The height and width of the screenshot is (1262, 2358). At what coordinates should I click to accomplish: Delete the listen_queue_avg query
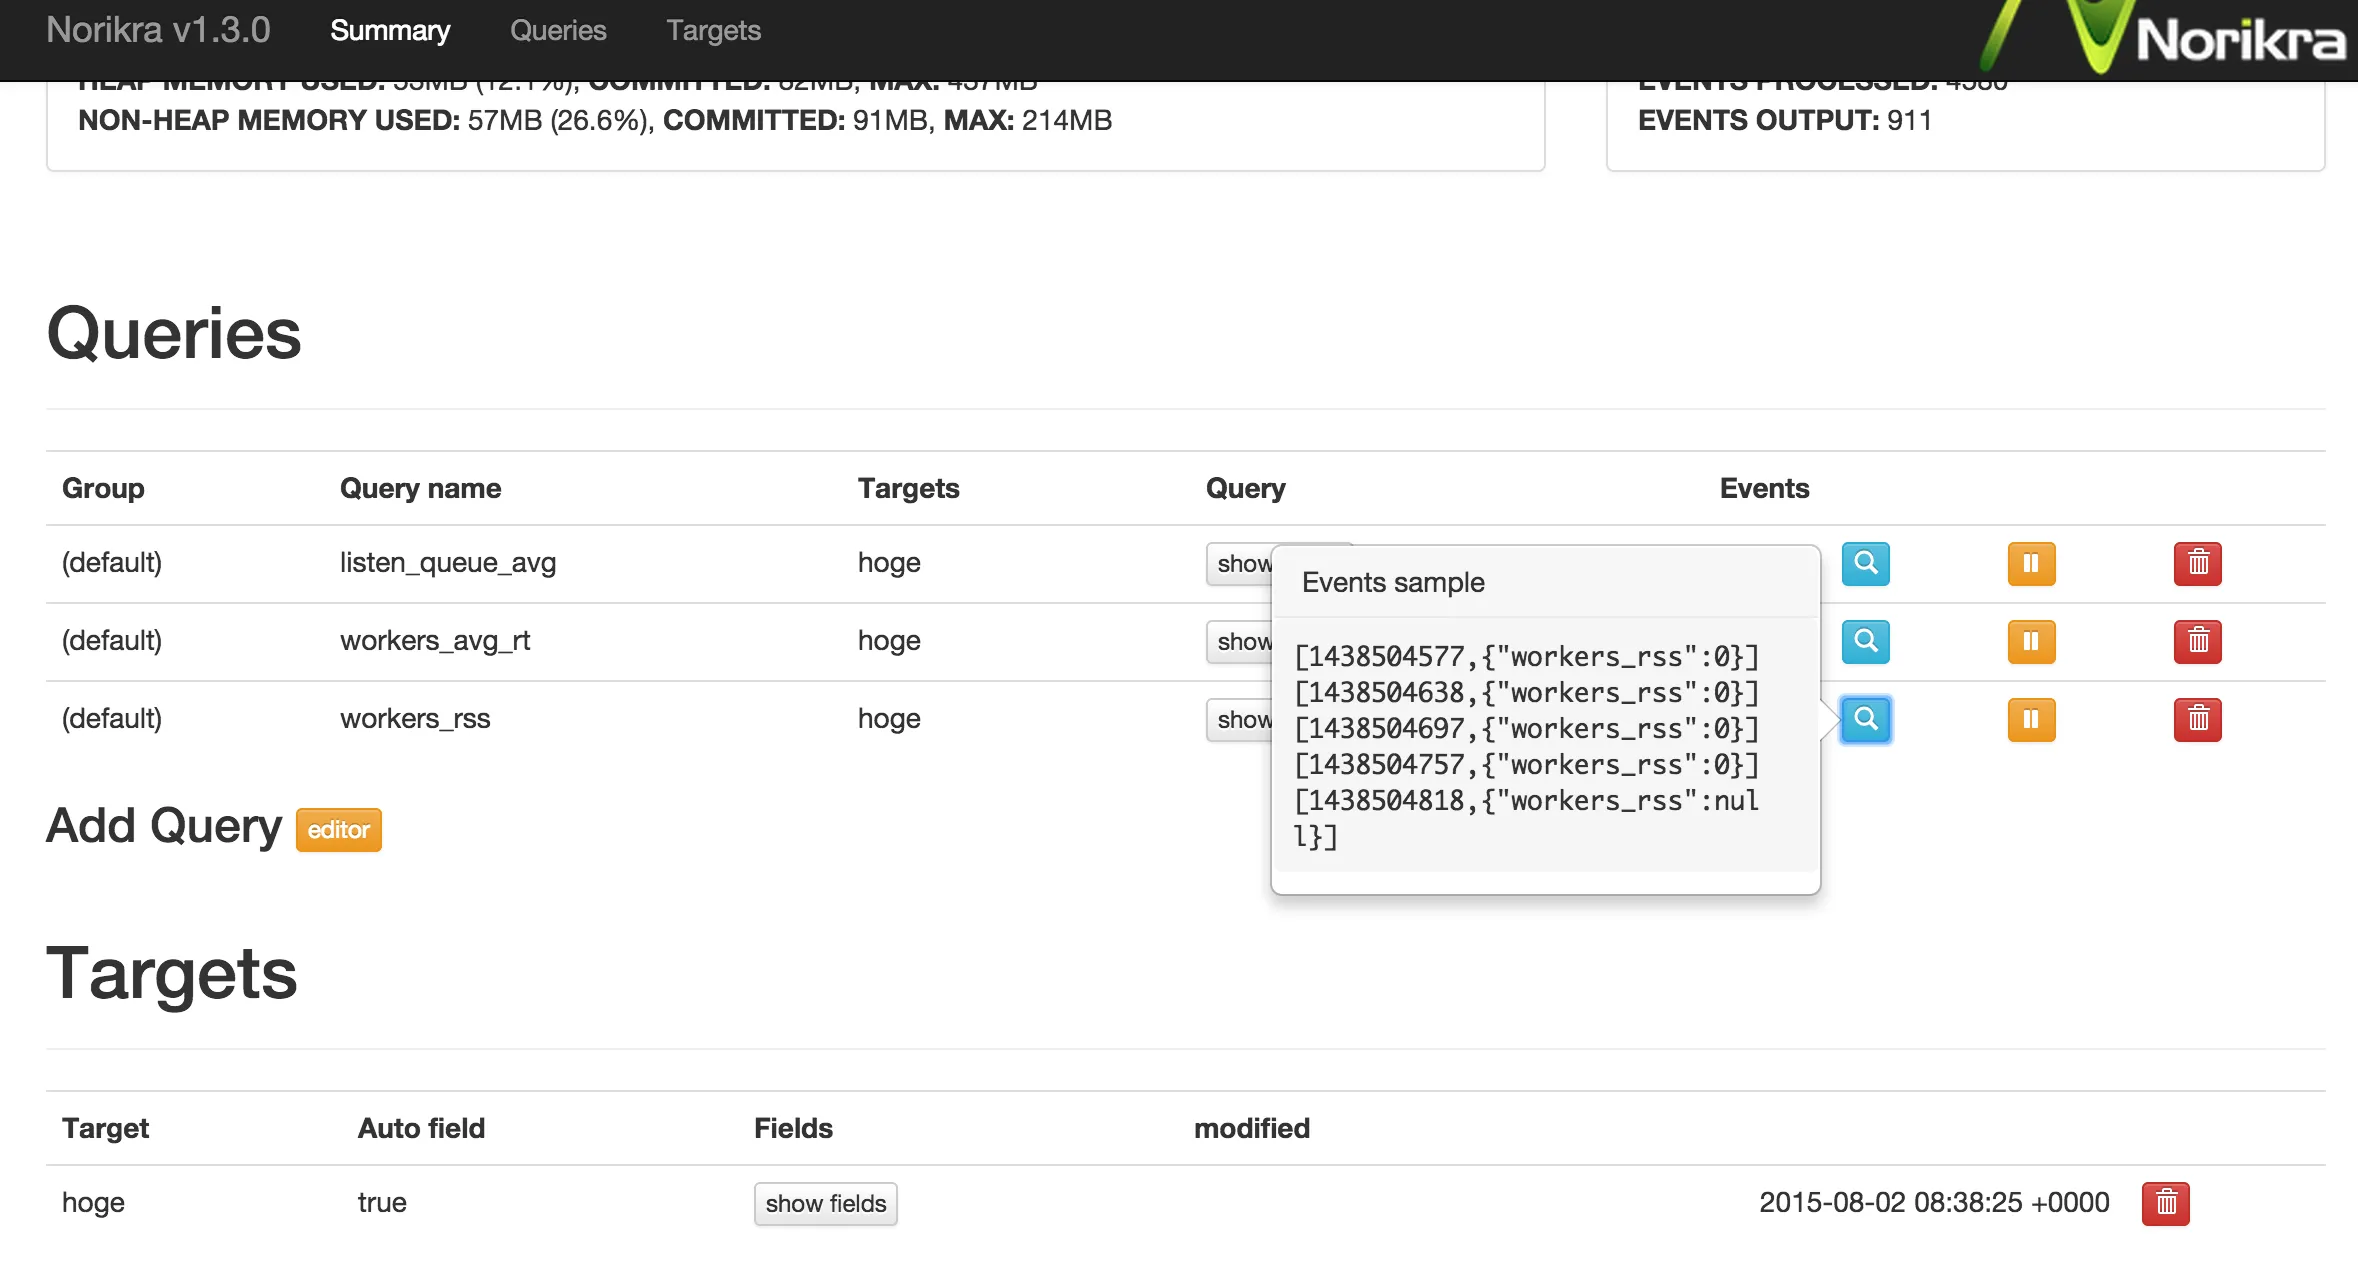[2197, 563]
